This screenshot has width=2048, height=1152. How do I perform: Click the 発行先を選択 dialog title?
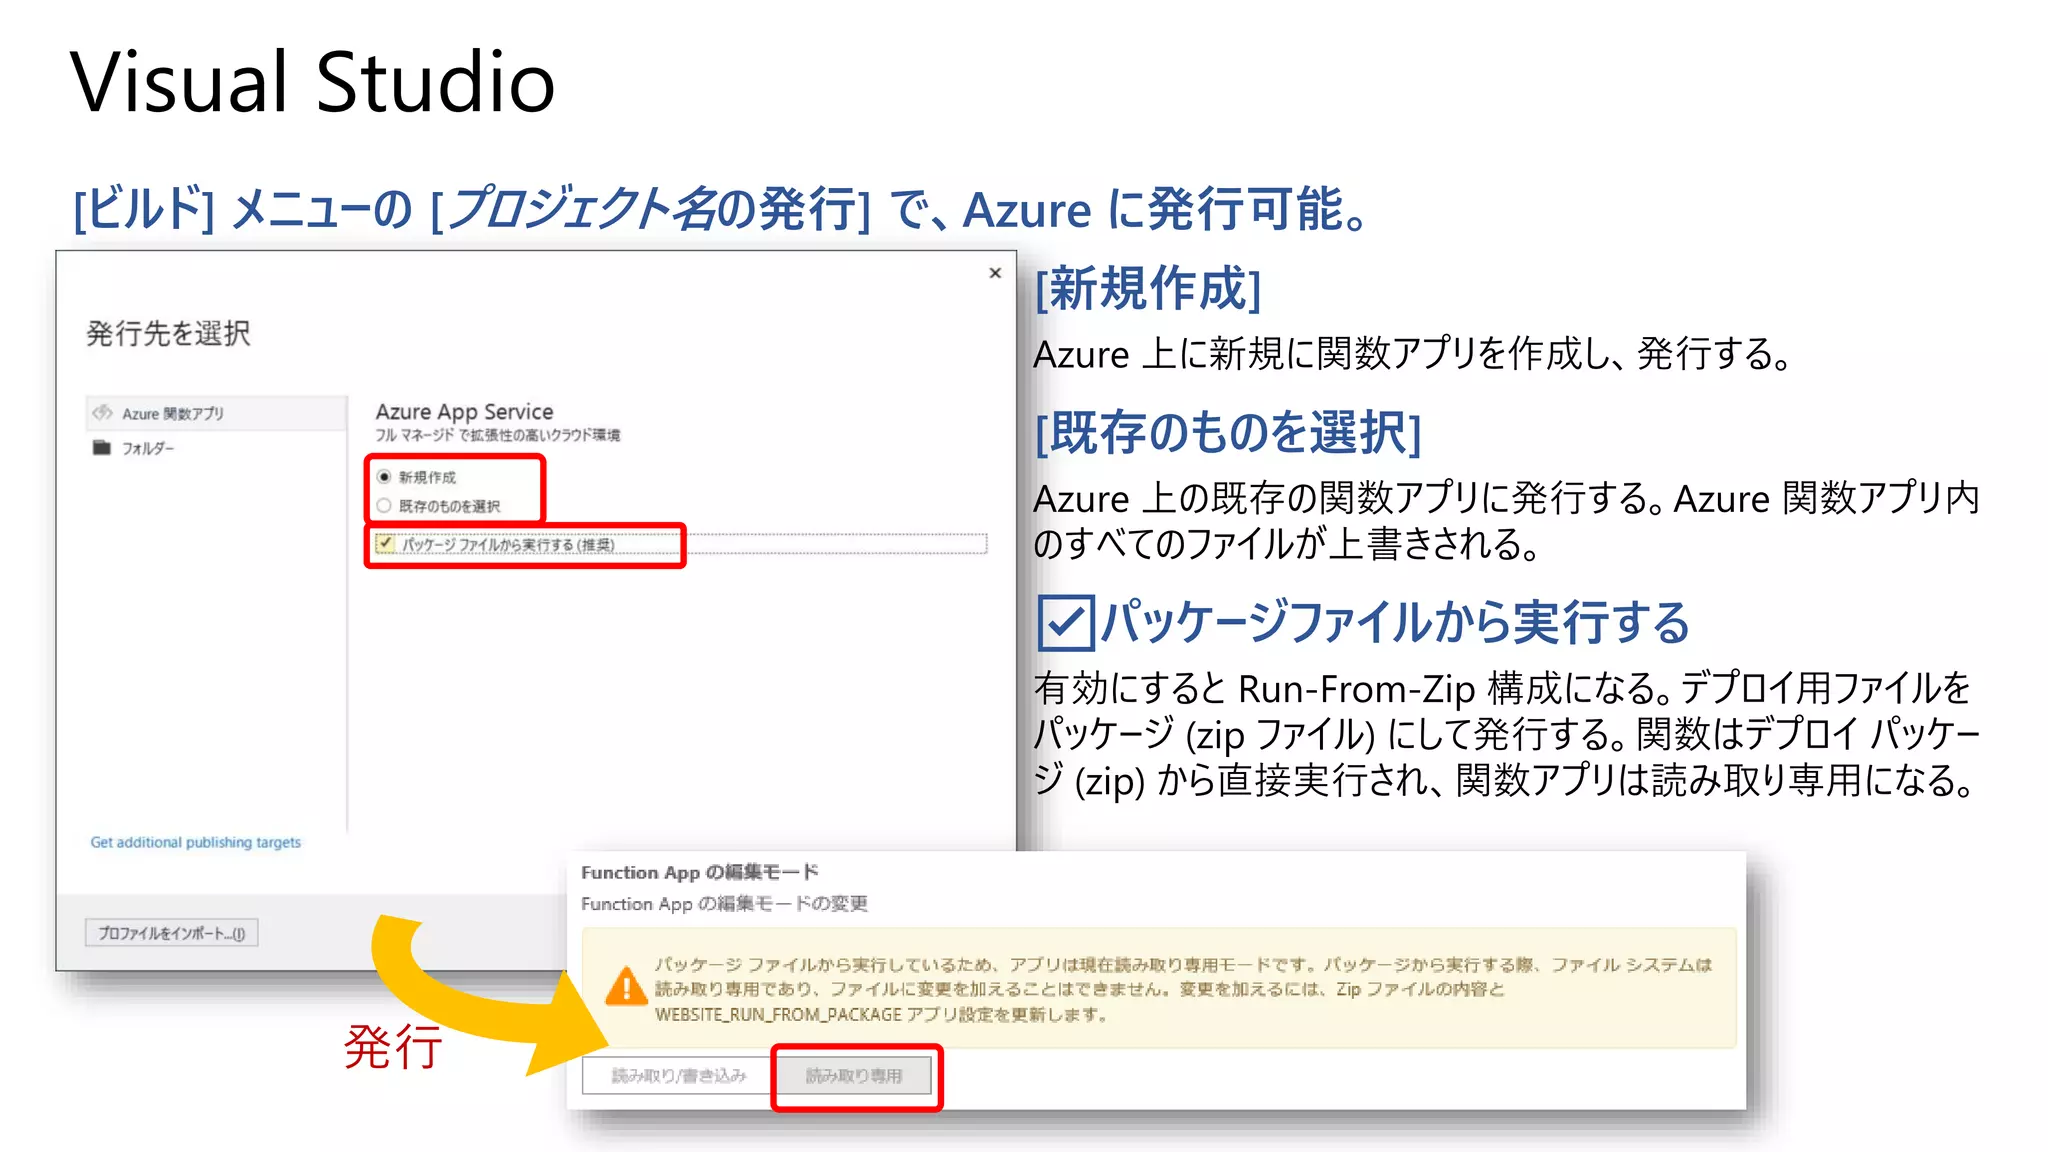tap(168, 333)
